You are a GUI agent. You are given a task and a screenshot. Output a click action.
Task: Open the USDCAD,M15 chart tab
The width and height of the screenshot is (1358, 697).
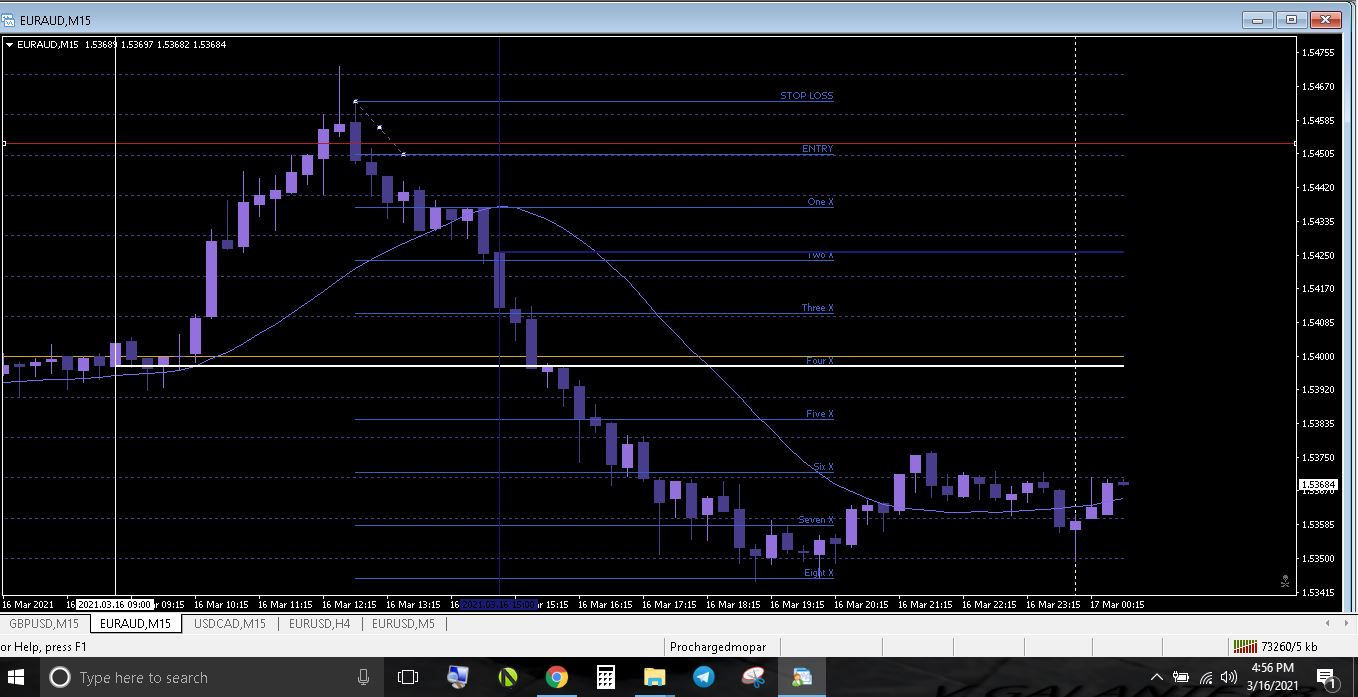tap(230, 623)
